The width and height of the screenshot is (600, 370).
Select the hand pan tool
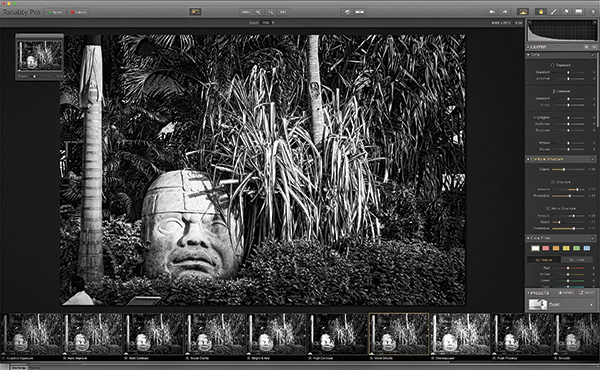point(541,12)
